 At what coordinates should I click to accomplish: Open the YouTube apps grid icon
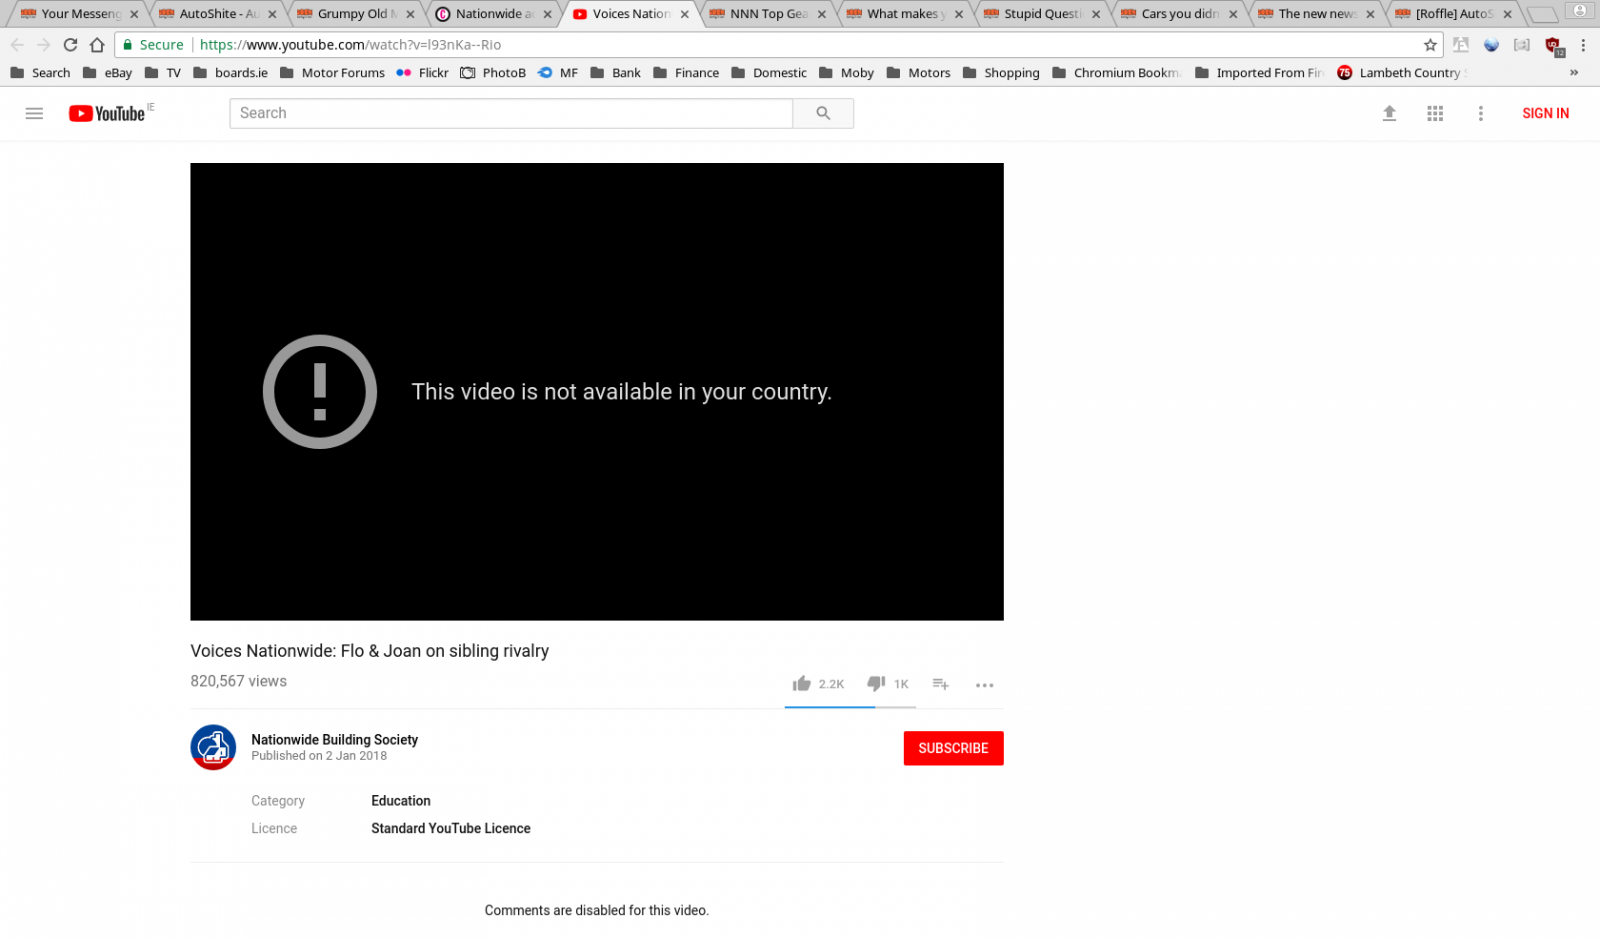tap(1435, 113)
